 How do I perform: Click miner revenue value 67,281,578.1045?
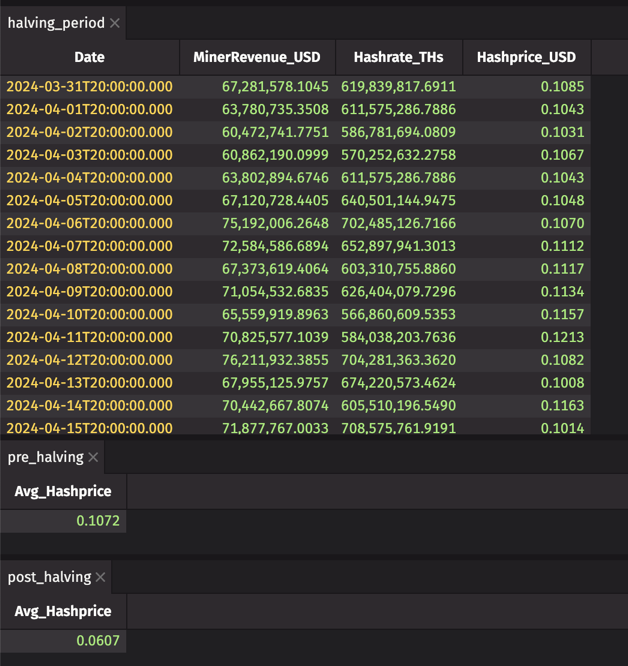(x=275, y=87)
